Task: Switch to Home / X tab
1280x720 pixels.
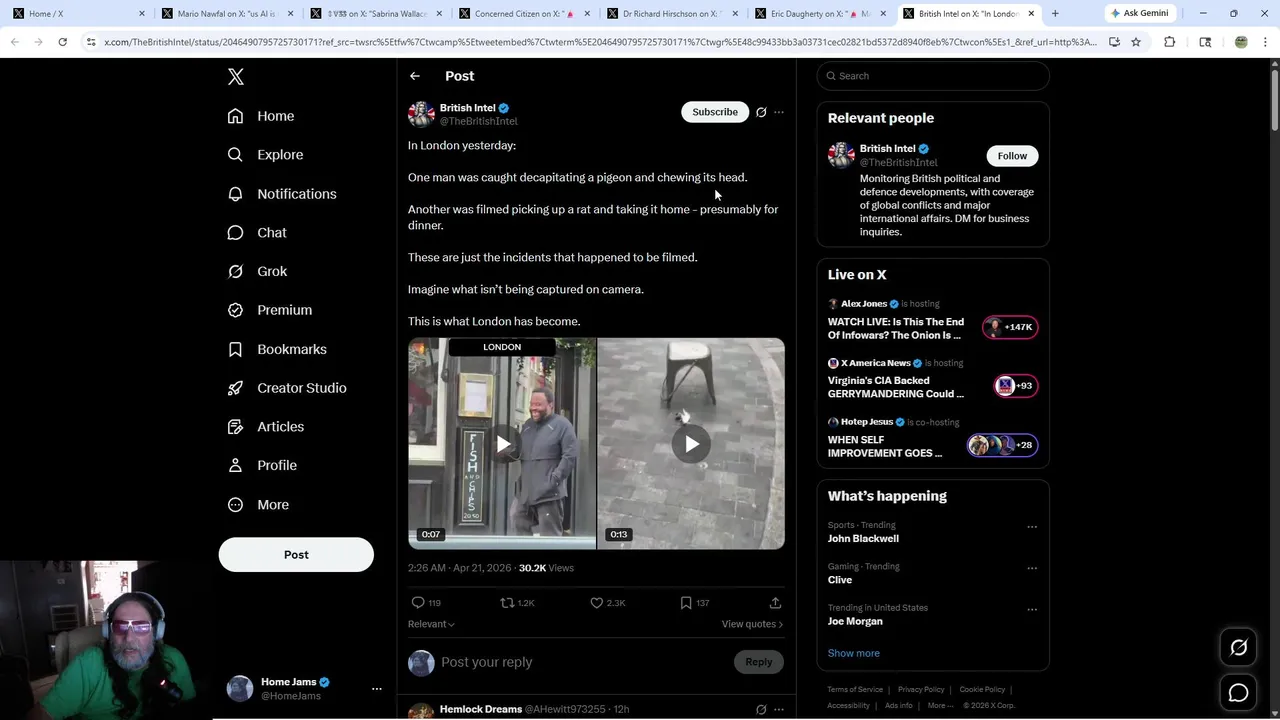Action: [80, 14]
